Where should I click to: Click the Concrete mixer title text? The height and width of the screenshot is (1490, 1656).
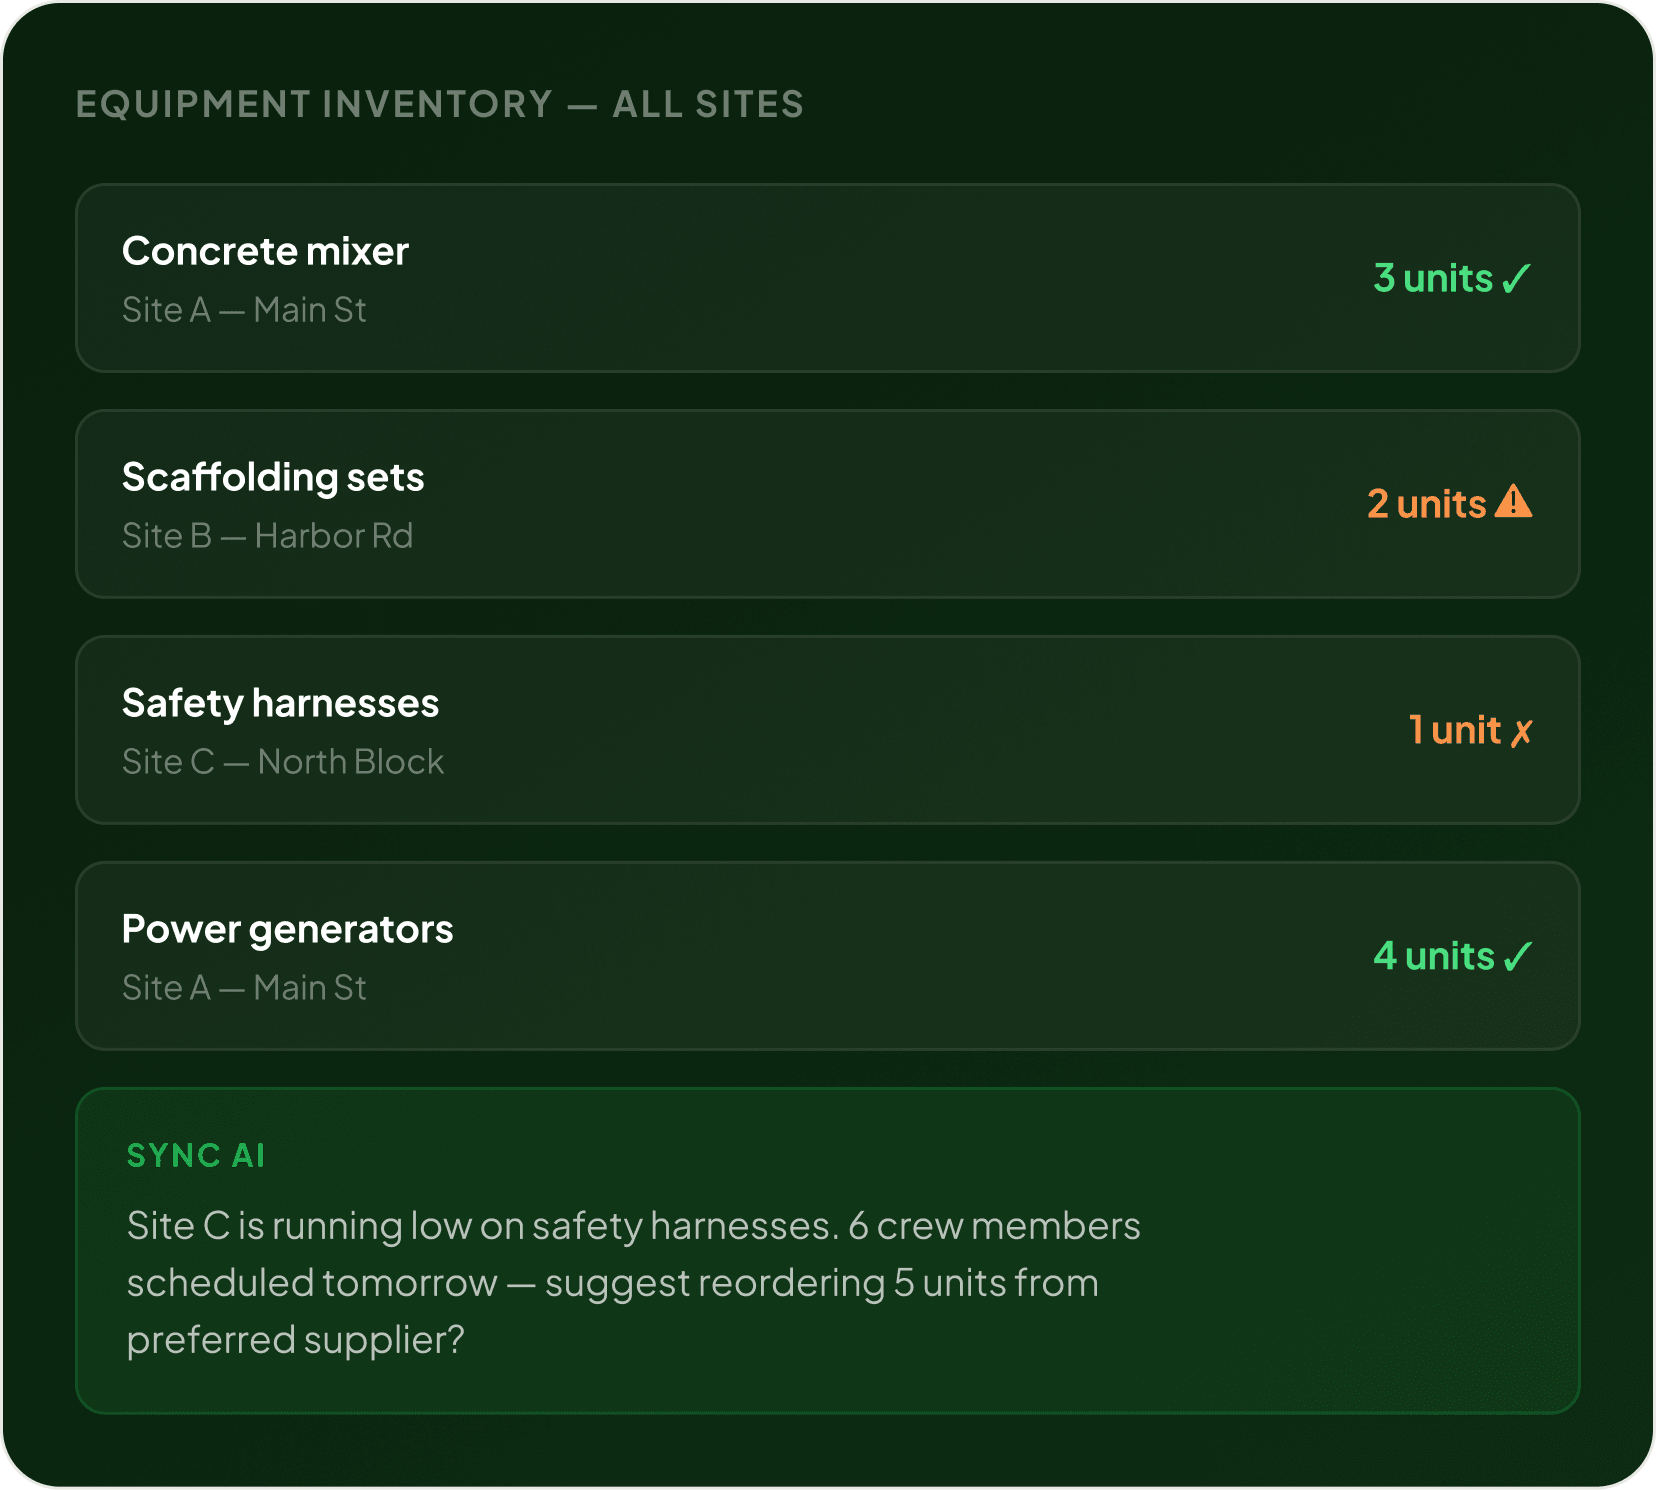(x=265, y=251)
